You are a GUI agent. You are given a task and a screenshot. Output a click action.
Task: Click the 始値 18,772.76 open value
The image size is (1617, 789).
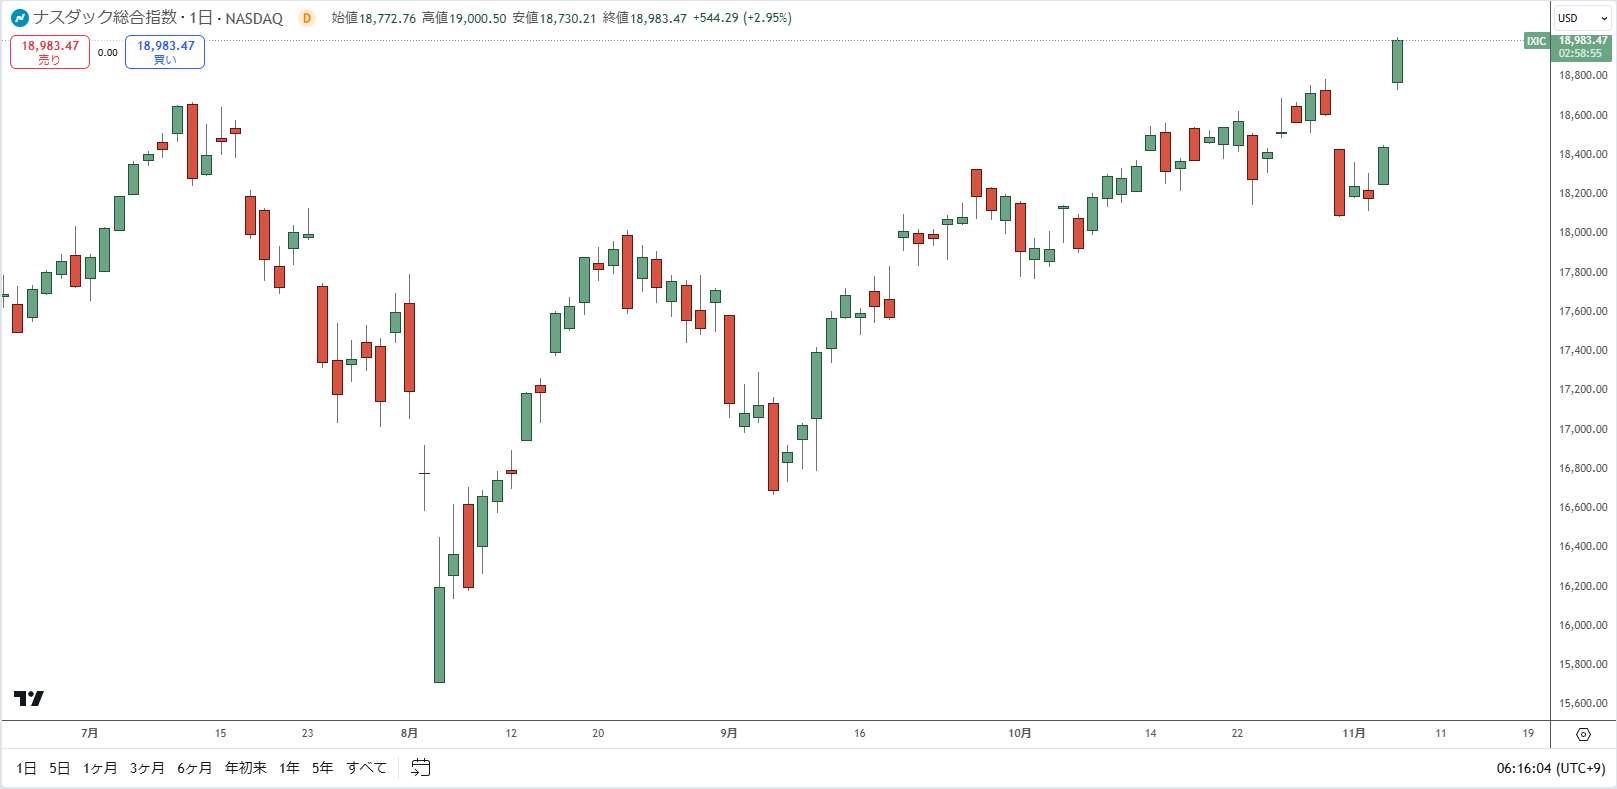(x=374, y=18)
